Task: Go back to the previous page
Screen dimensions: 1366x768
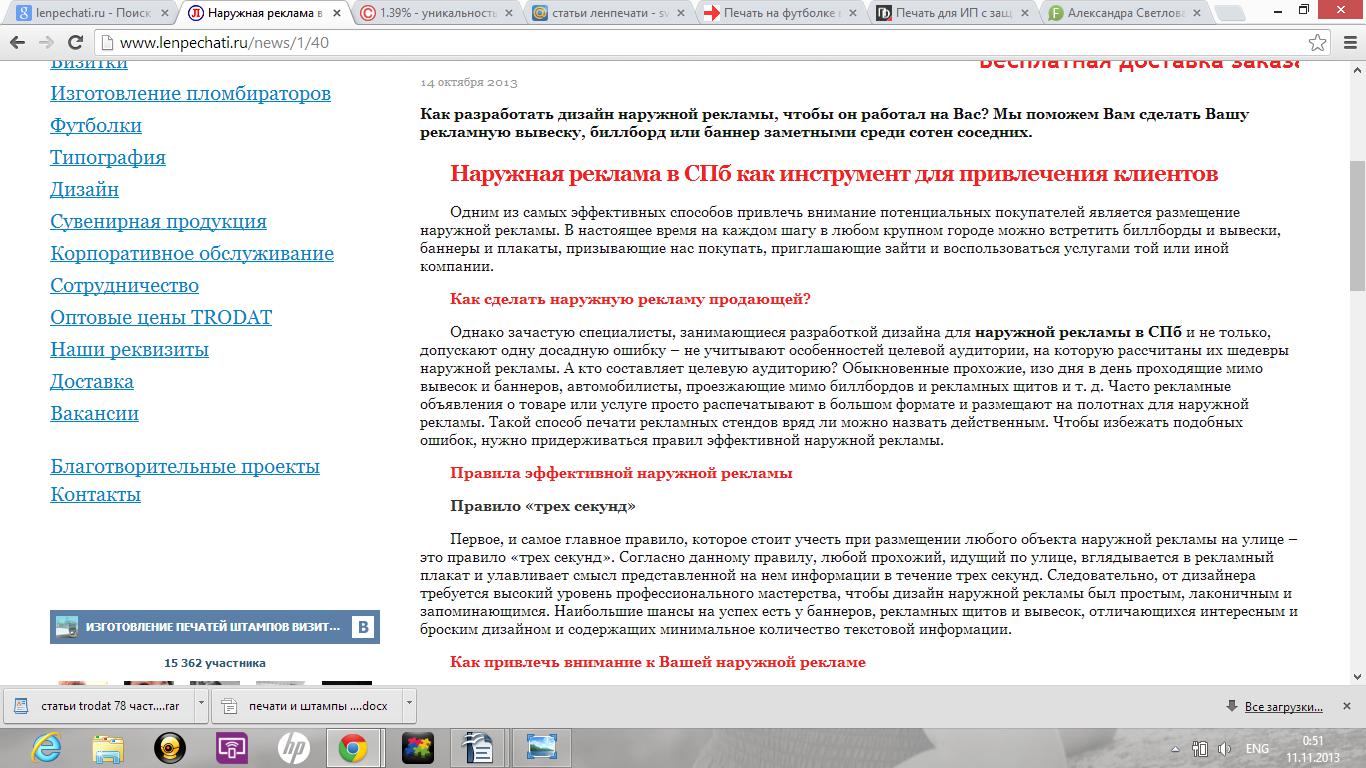Action: point(18,43)
